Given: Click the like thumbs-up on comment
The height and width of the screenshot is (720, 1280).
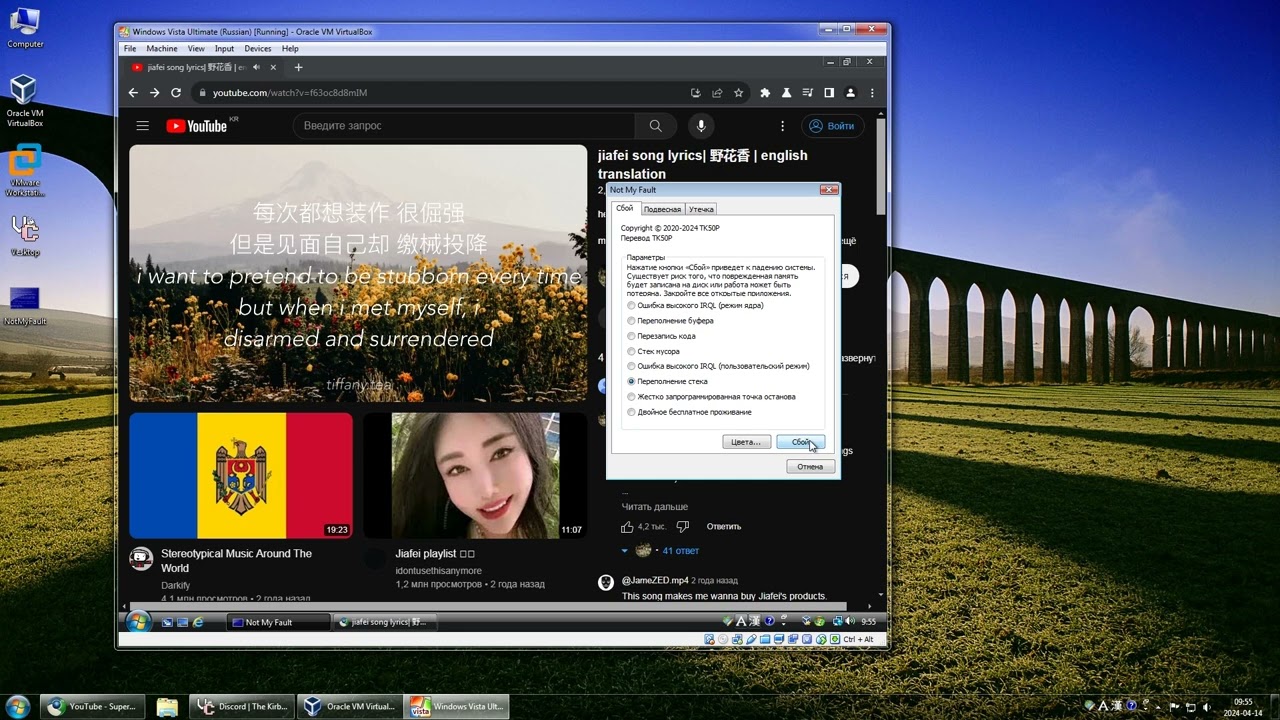Looking at the screenshot, I should pyautogui.click(x=627, y=526).
